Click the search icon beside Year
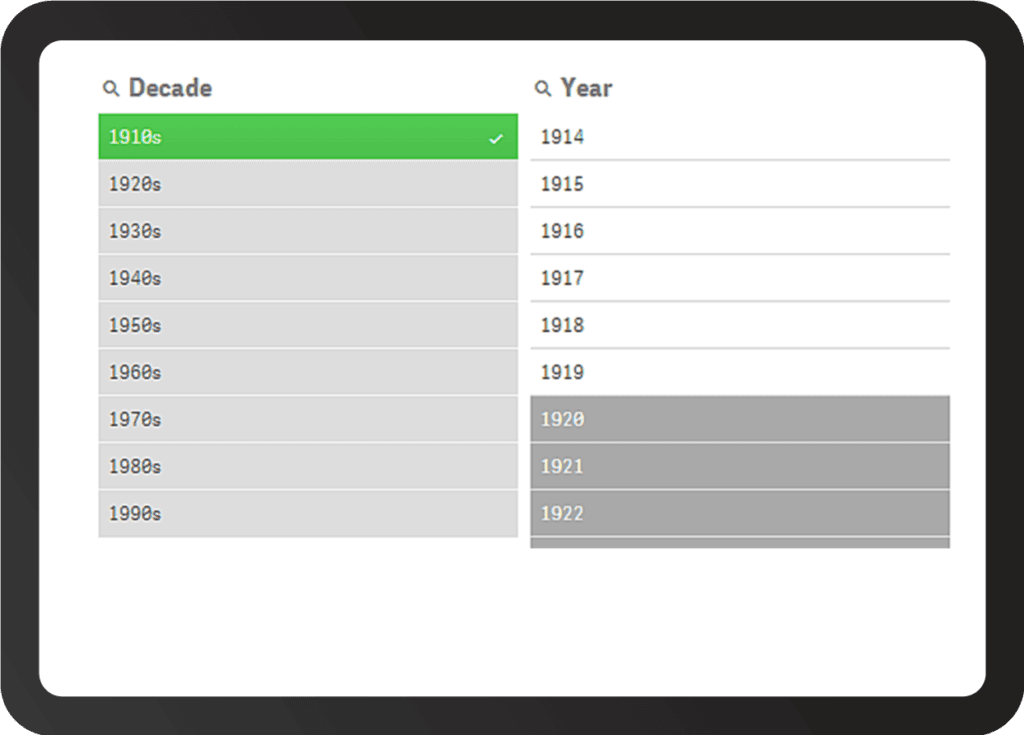Image resolution: width=1024 pixels, height=735 pixels. coord(543,89)
